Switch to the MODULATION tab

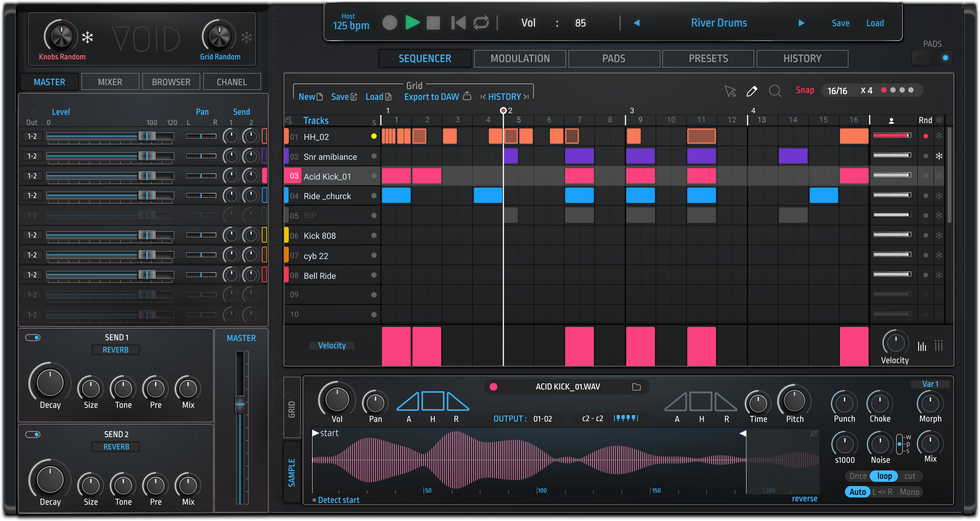pyautogui.click(x=520, y=59)
